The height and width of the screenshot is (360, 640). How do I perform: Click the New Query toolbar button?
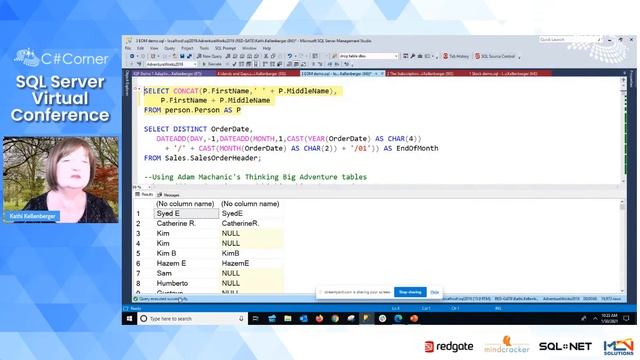point(209,56)
